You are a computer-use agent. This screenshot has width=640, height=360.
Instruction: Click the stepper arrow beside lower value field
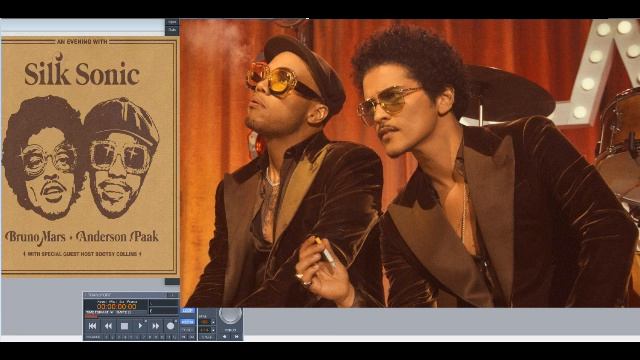point(213,330)
